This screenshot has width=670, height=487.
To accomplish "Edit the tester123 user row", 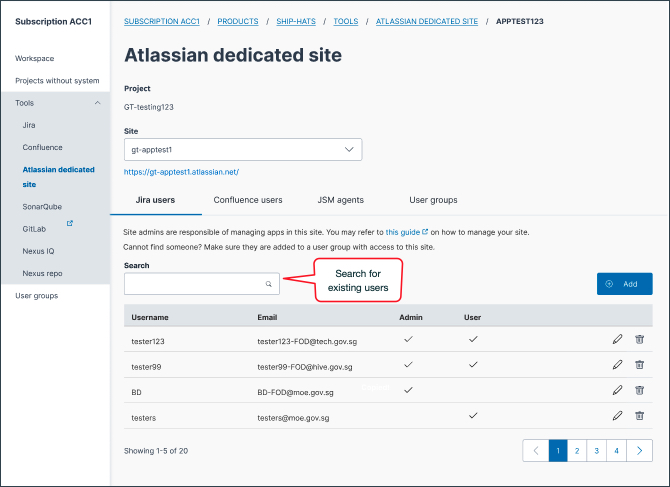I will click(617, 339).
